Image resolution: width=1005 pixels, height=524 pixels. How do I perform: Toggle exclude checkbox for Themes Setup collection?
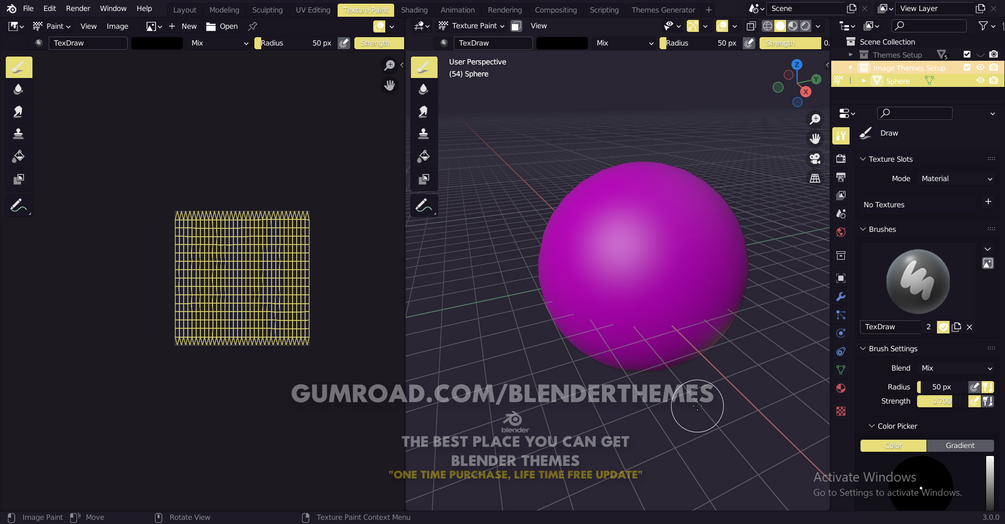[x=967, y=54]
